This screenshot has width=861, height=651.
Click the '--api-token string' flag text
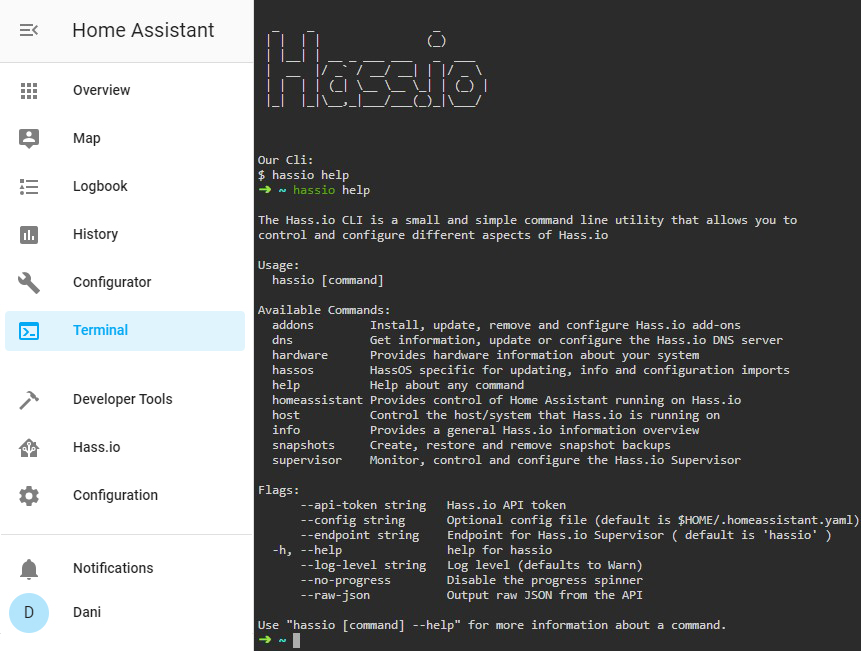click(x=363, y=505)
